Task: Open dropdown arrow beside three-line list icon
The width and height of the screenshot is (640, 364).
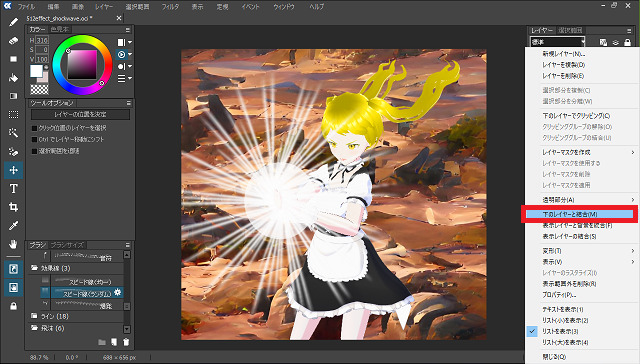Action: (130, 78)
